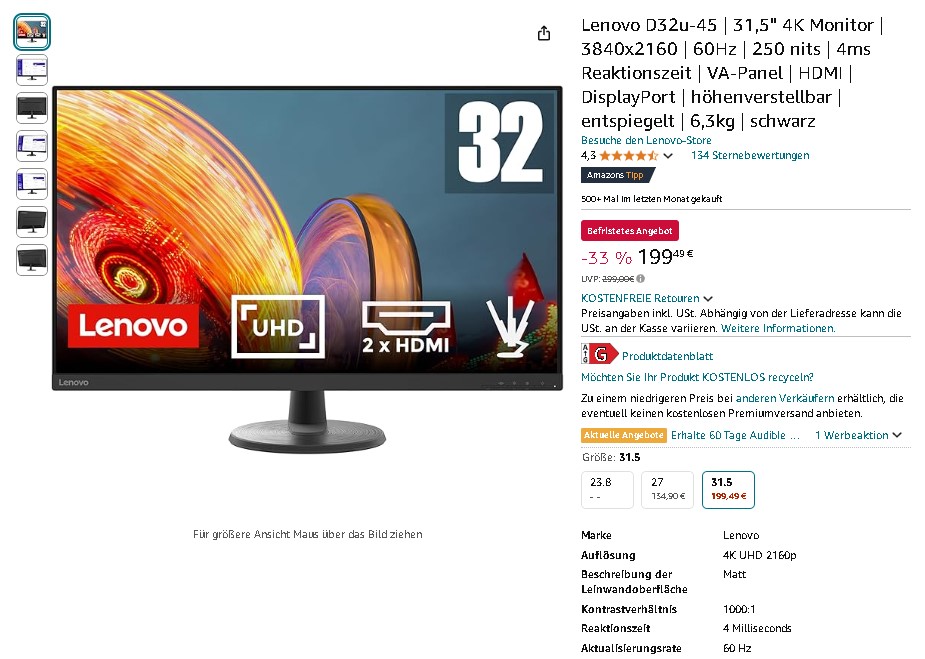Choose the 27 size option
This screenshot has width=925, height=659.
click(x=667, y=490)
